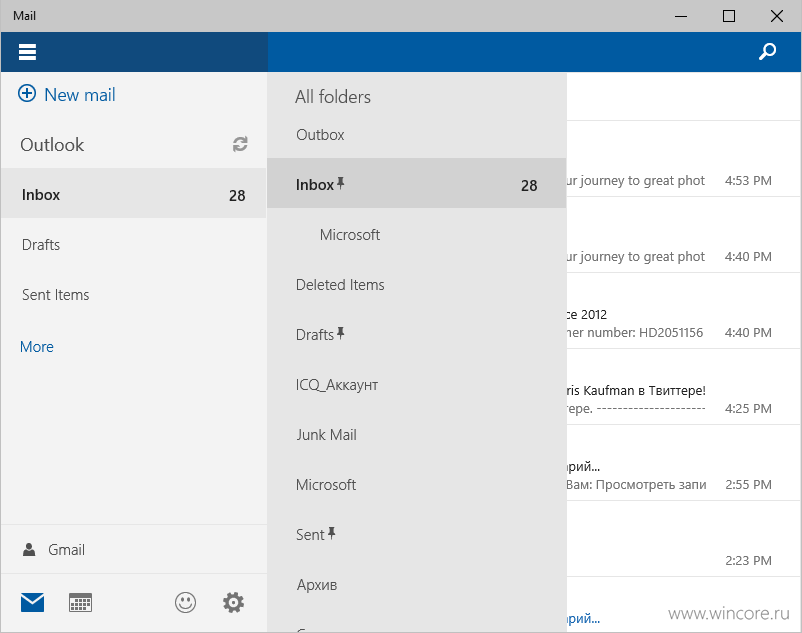Switch to the Mail envelope icon
Screen dimensions: 802x633
(x=32, y=602)
